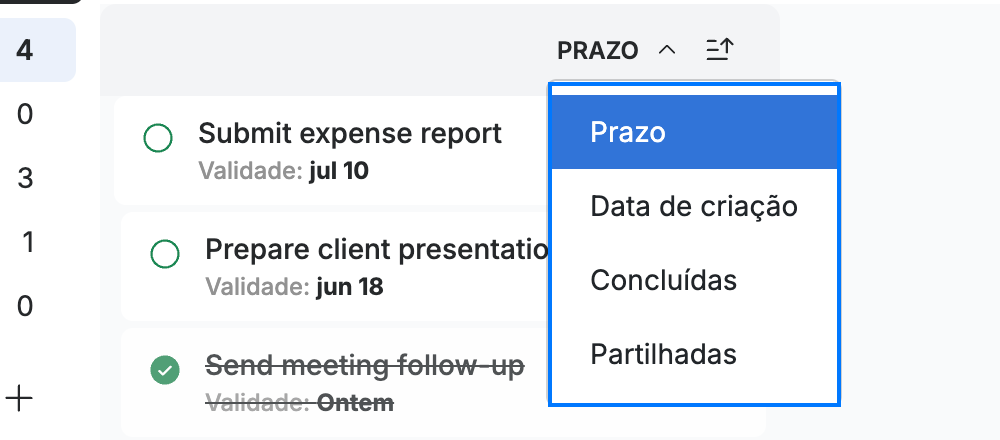Open the Send meeting follow-up task
The image size is (1000, 440).
click(x=365, y=365)
